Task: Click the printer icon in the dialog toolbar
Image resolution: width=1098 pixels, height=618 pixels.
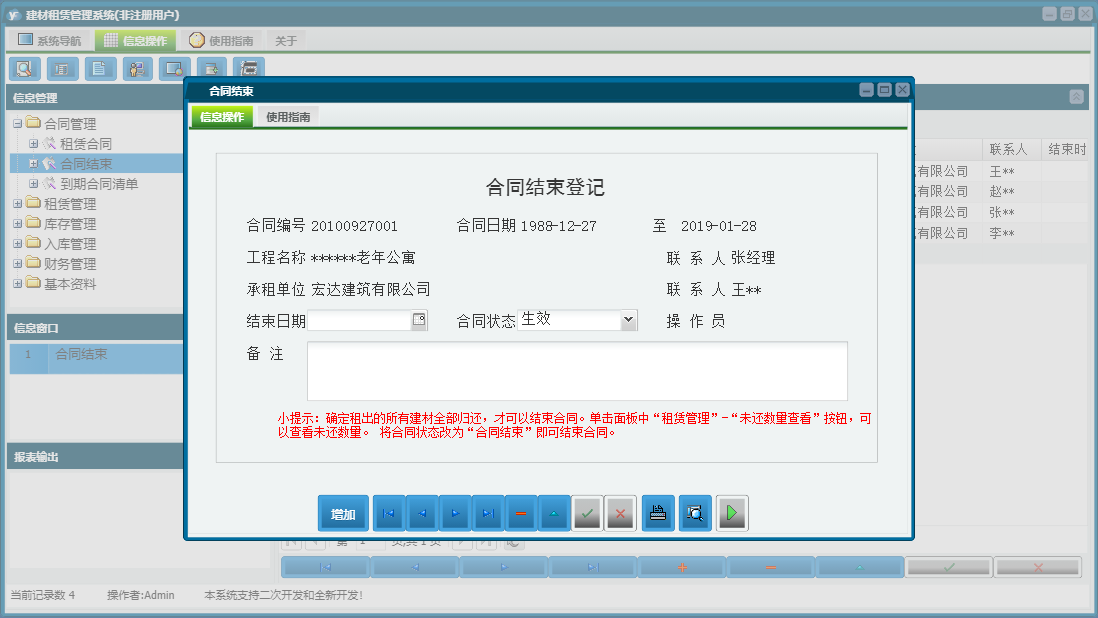Action: click(657, 512)
